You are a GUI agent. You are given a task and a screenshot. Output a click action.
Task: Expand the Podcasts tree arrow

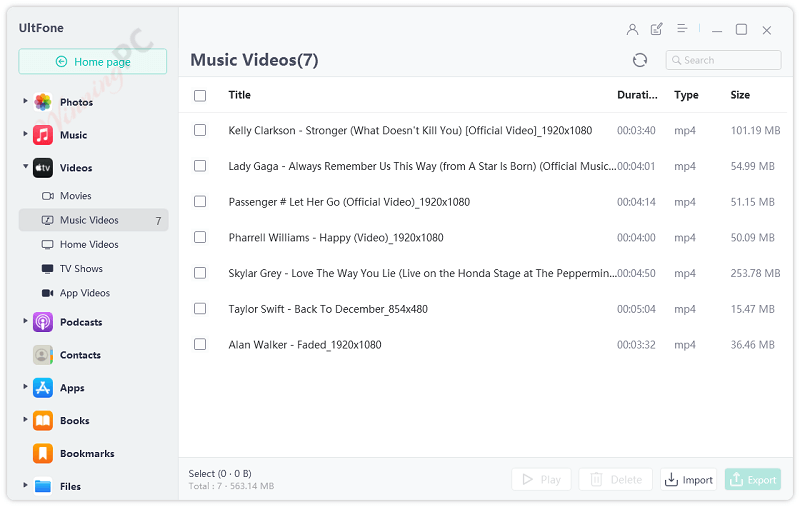pos(25,321)
